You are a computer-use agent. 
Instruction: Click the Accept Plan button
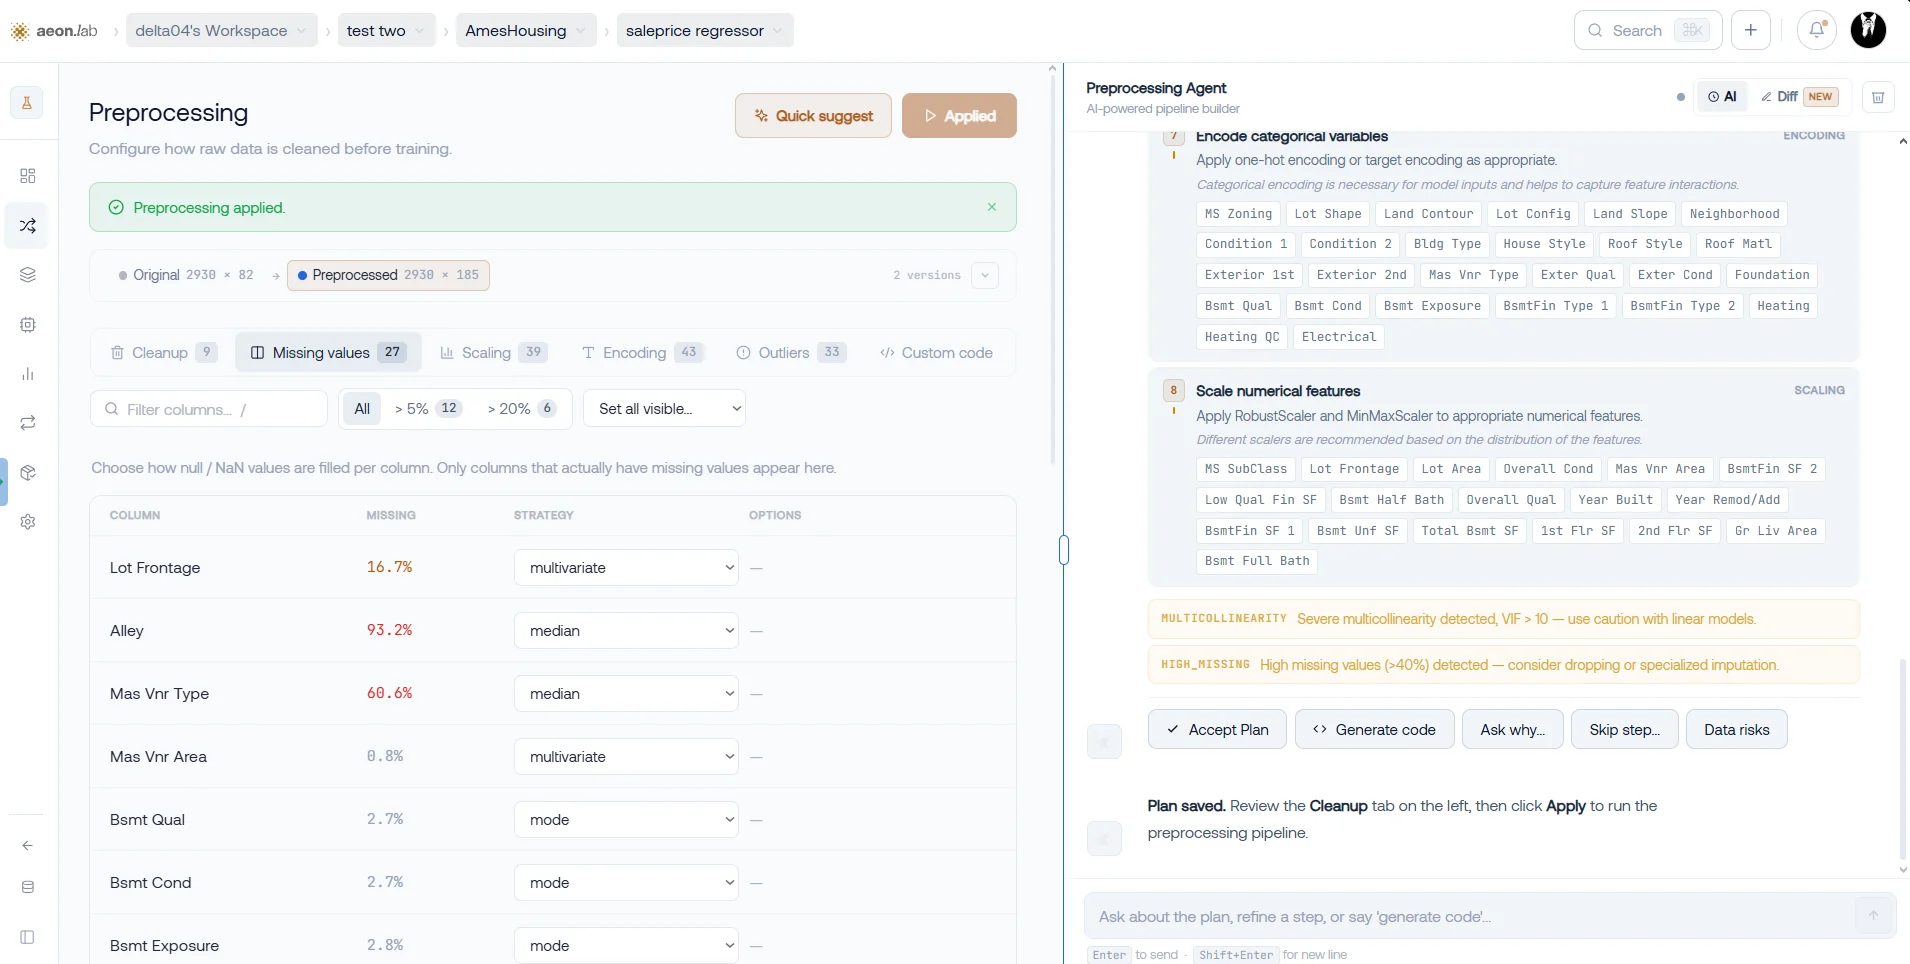click(1217, 730)
